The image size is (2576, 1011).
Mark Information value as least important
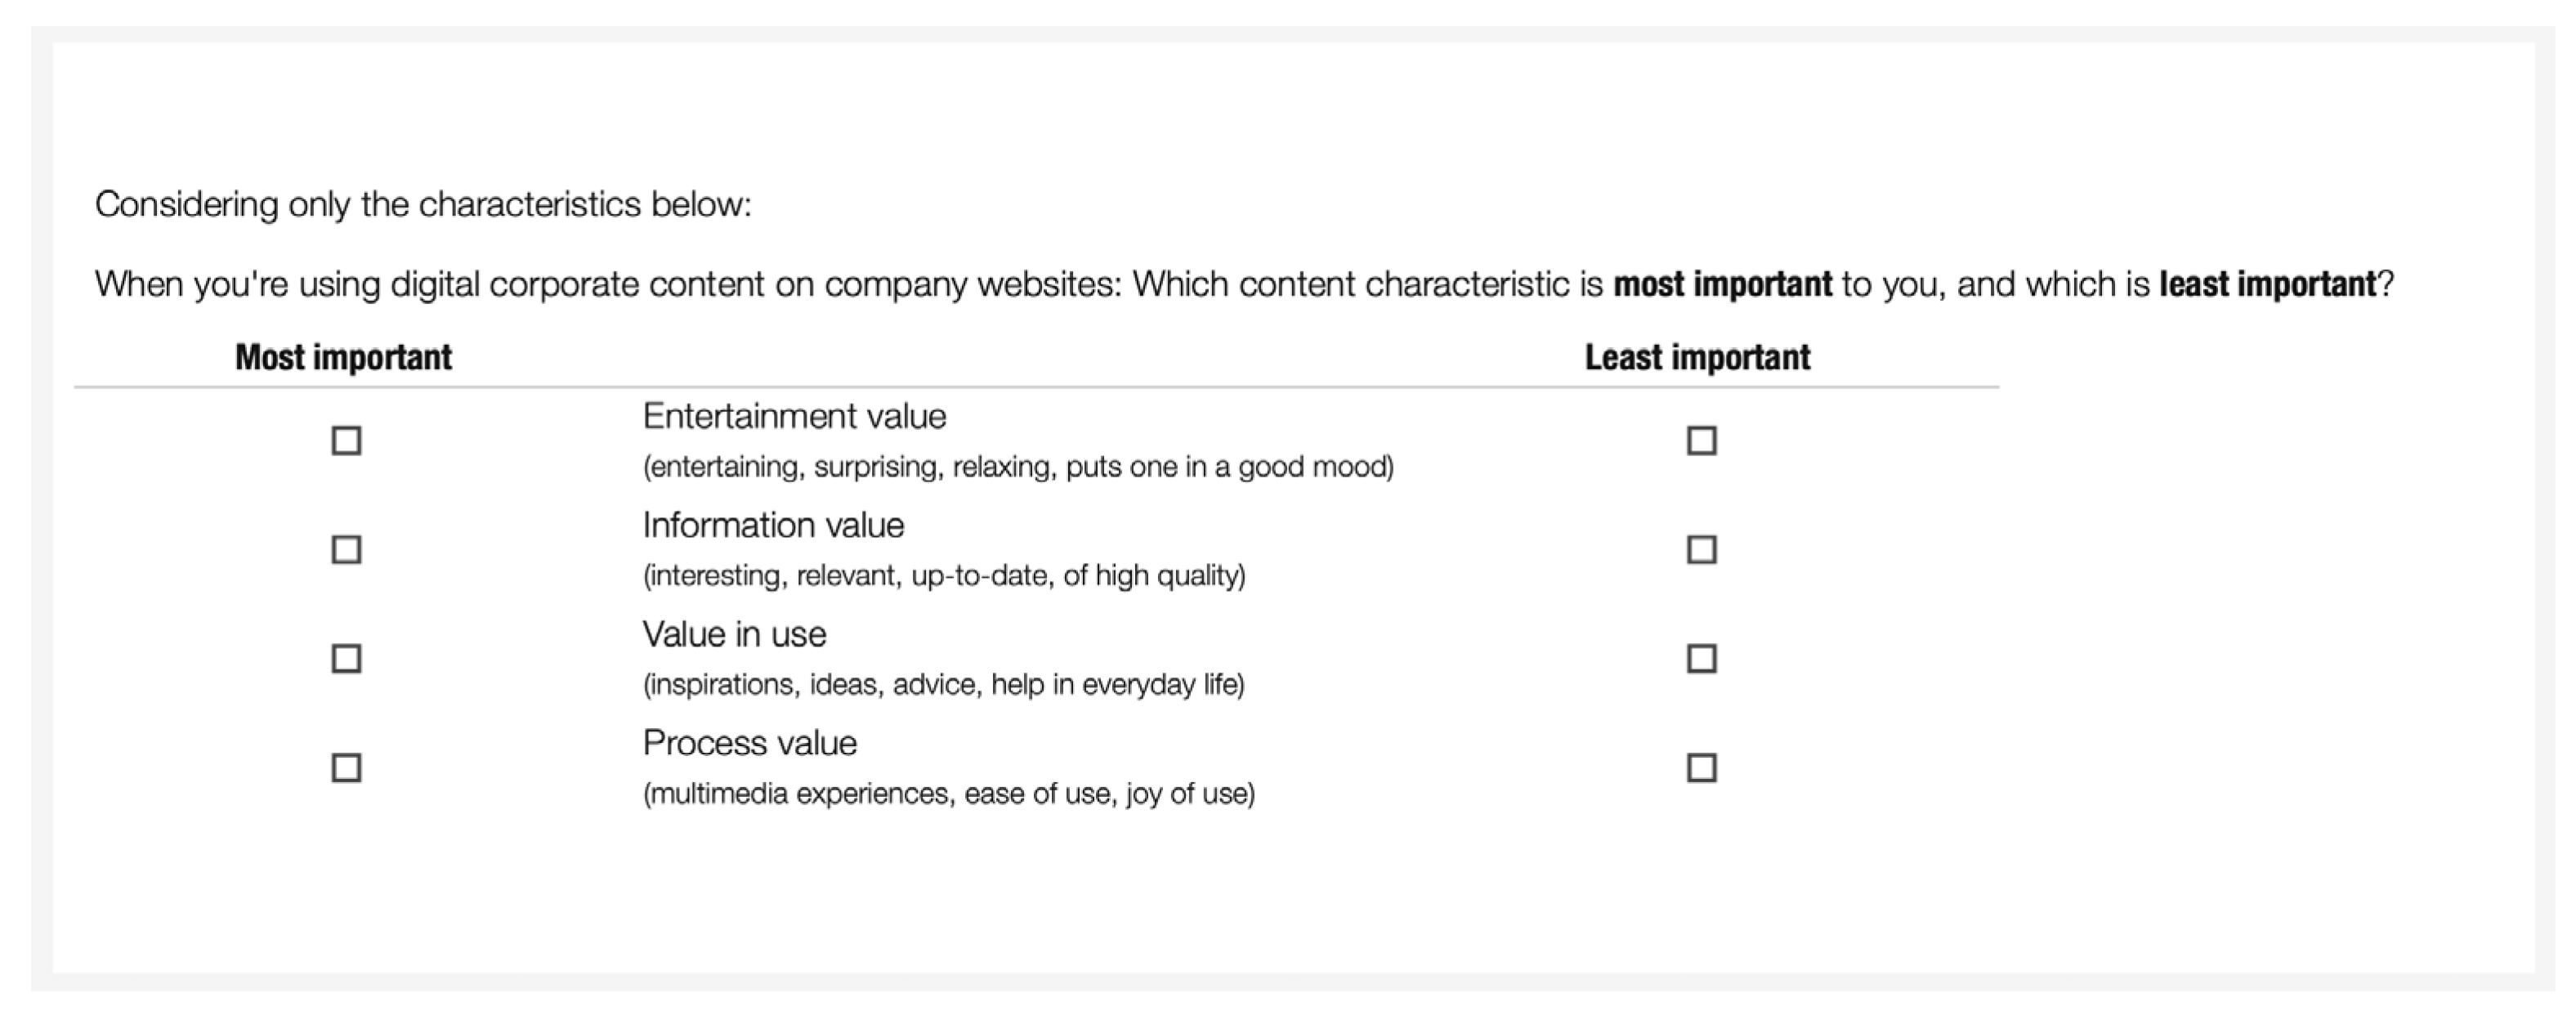pos(1701,550)
